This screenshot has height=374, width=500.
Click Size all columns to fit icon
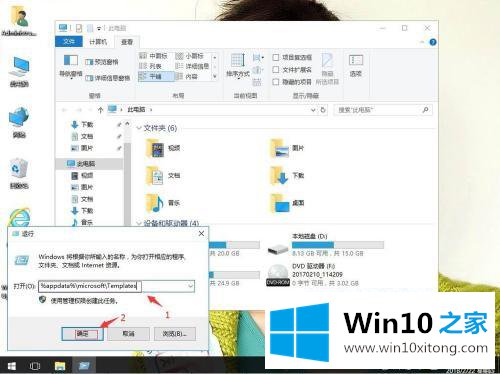tap(257, 82)
